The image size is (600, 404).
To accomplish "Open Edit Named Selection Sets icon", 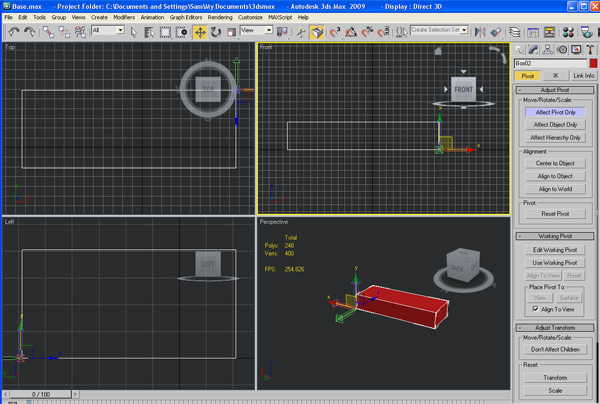I will [401, 32].
